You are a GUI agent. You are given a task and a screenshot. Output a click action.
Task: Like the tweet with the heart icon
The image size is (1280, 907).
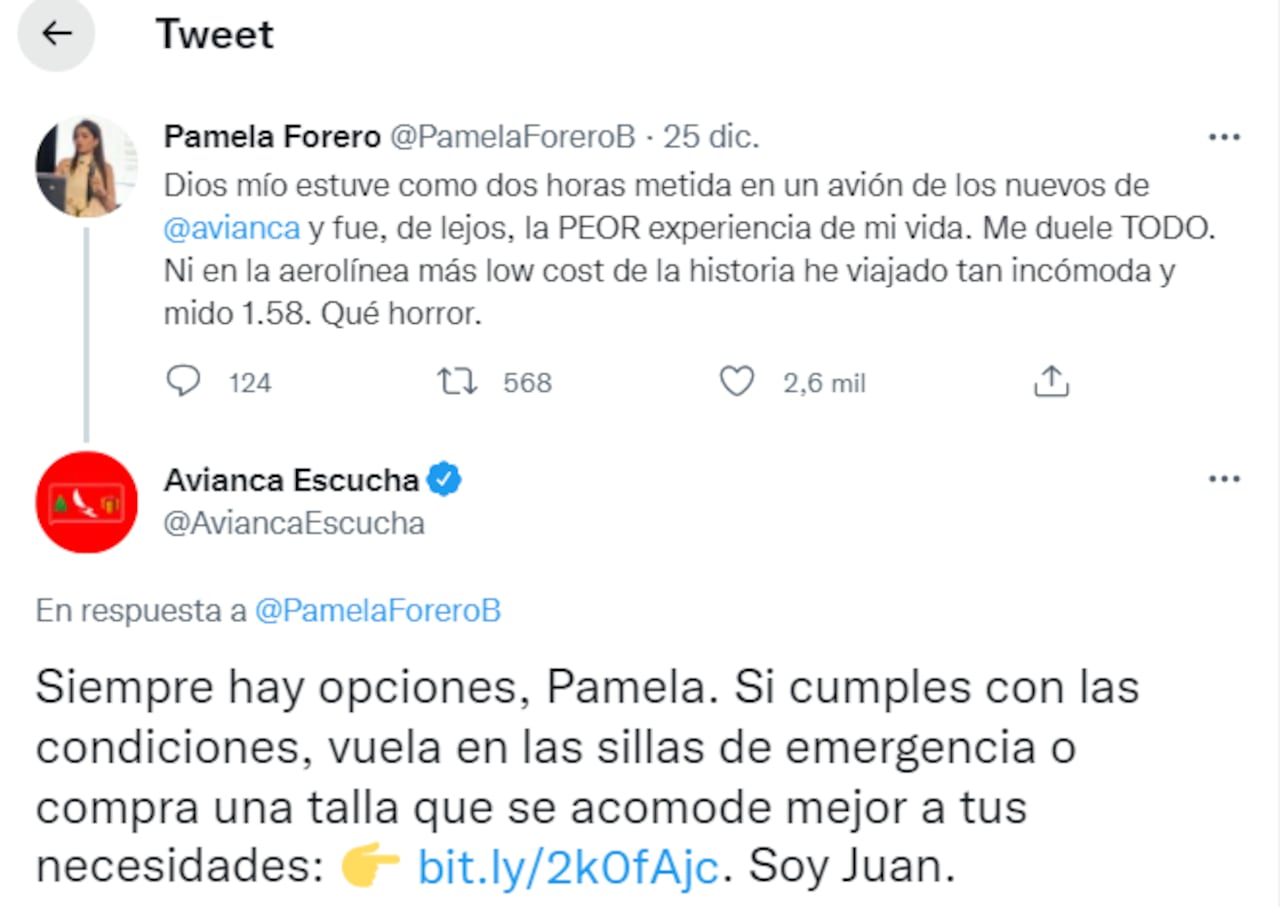(736, 381)
